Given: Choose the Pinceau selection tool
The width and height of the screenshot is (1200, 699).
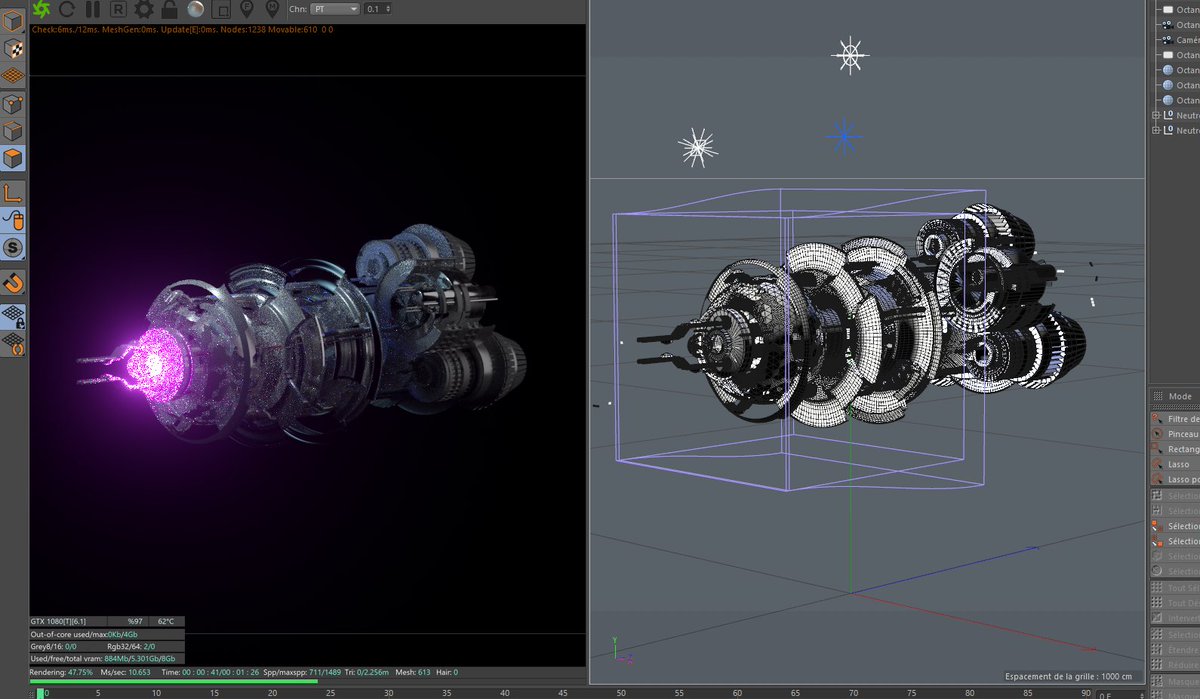Looking at the screenshot, I should click(1176, 434).
